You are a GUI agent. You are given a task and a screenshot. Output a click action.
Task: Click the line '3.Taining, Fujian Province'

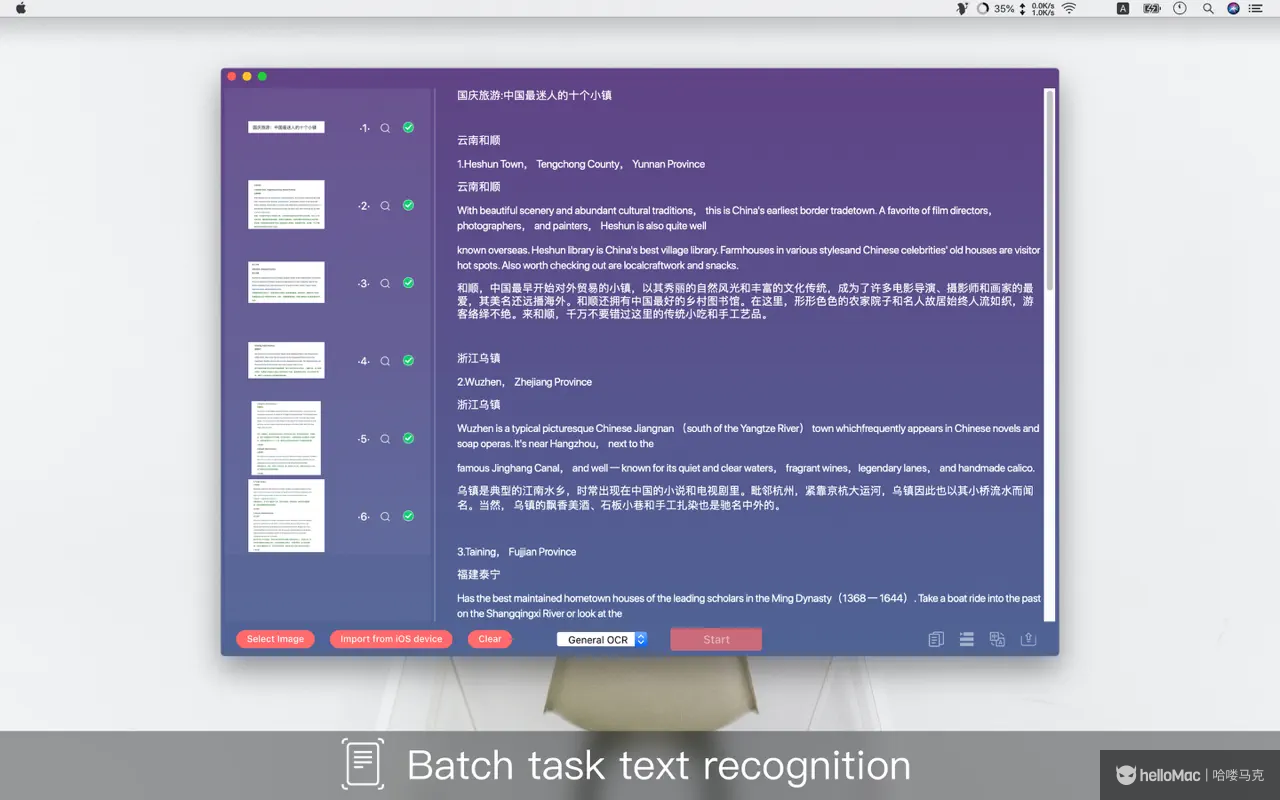point(517,552)
